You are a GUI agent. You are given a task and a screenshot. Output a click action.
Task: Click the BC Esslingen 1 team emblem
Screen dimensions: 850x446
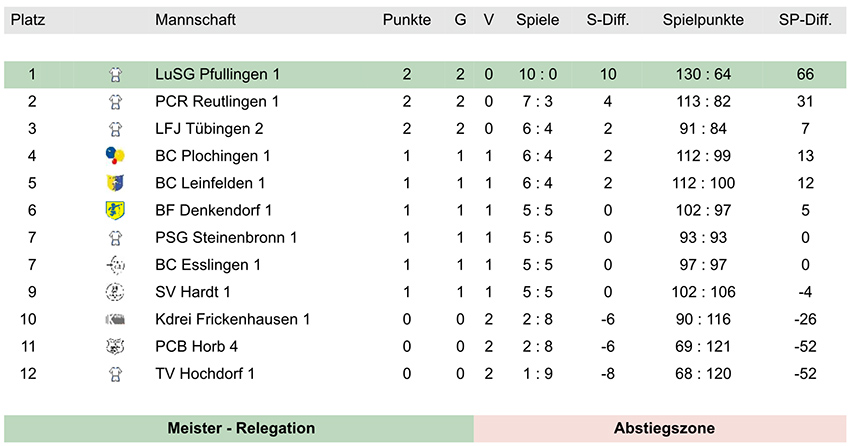pos(115,265)
